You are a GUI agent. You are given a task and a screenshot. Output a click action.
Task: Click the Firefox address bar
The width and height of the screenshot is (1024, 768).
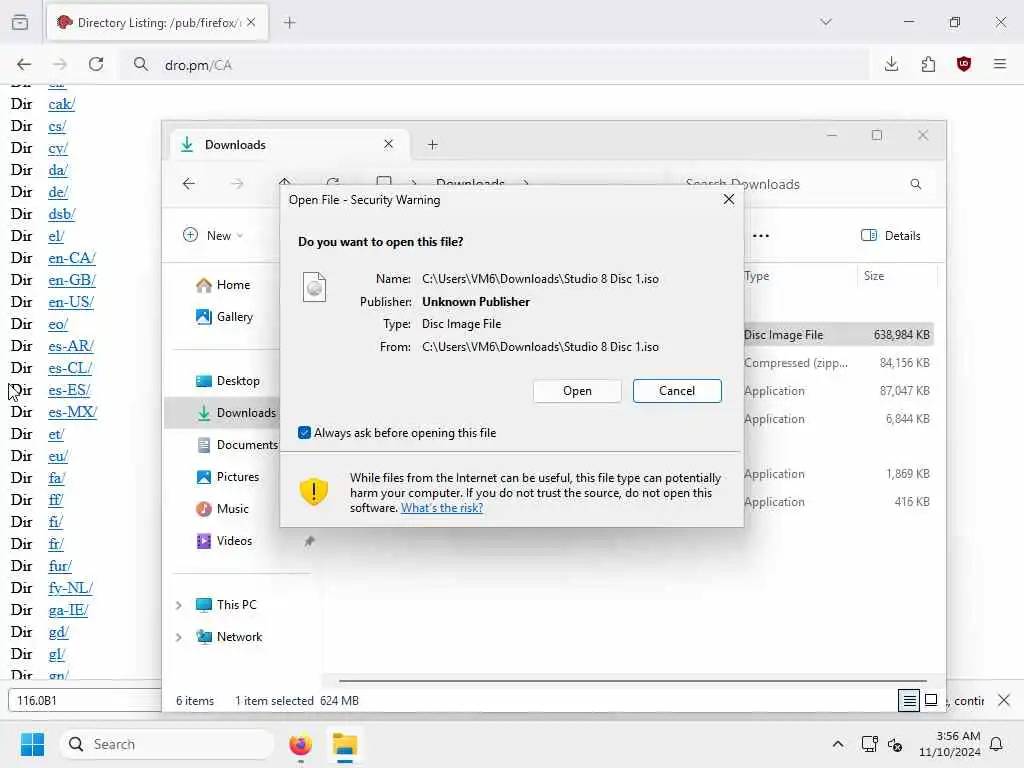[496, 65]
